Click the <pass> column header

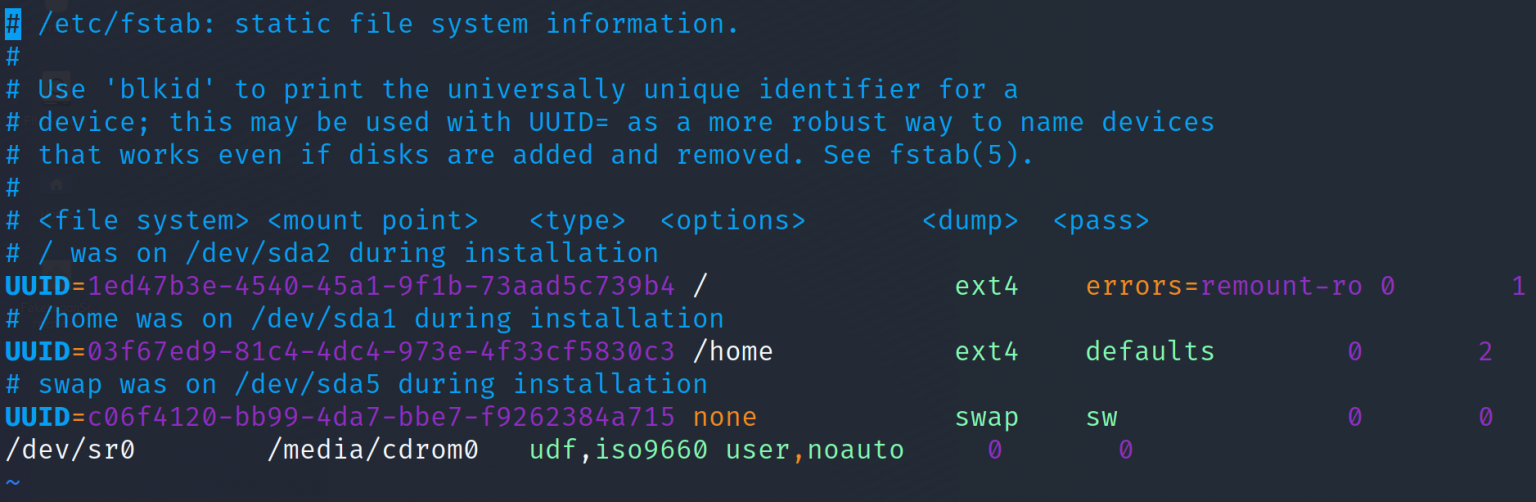[x=1101, y=220]
